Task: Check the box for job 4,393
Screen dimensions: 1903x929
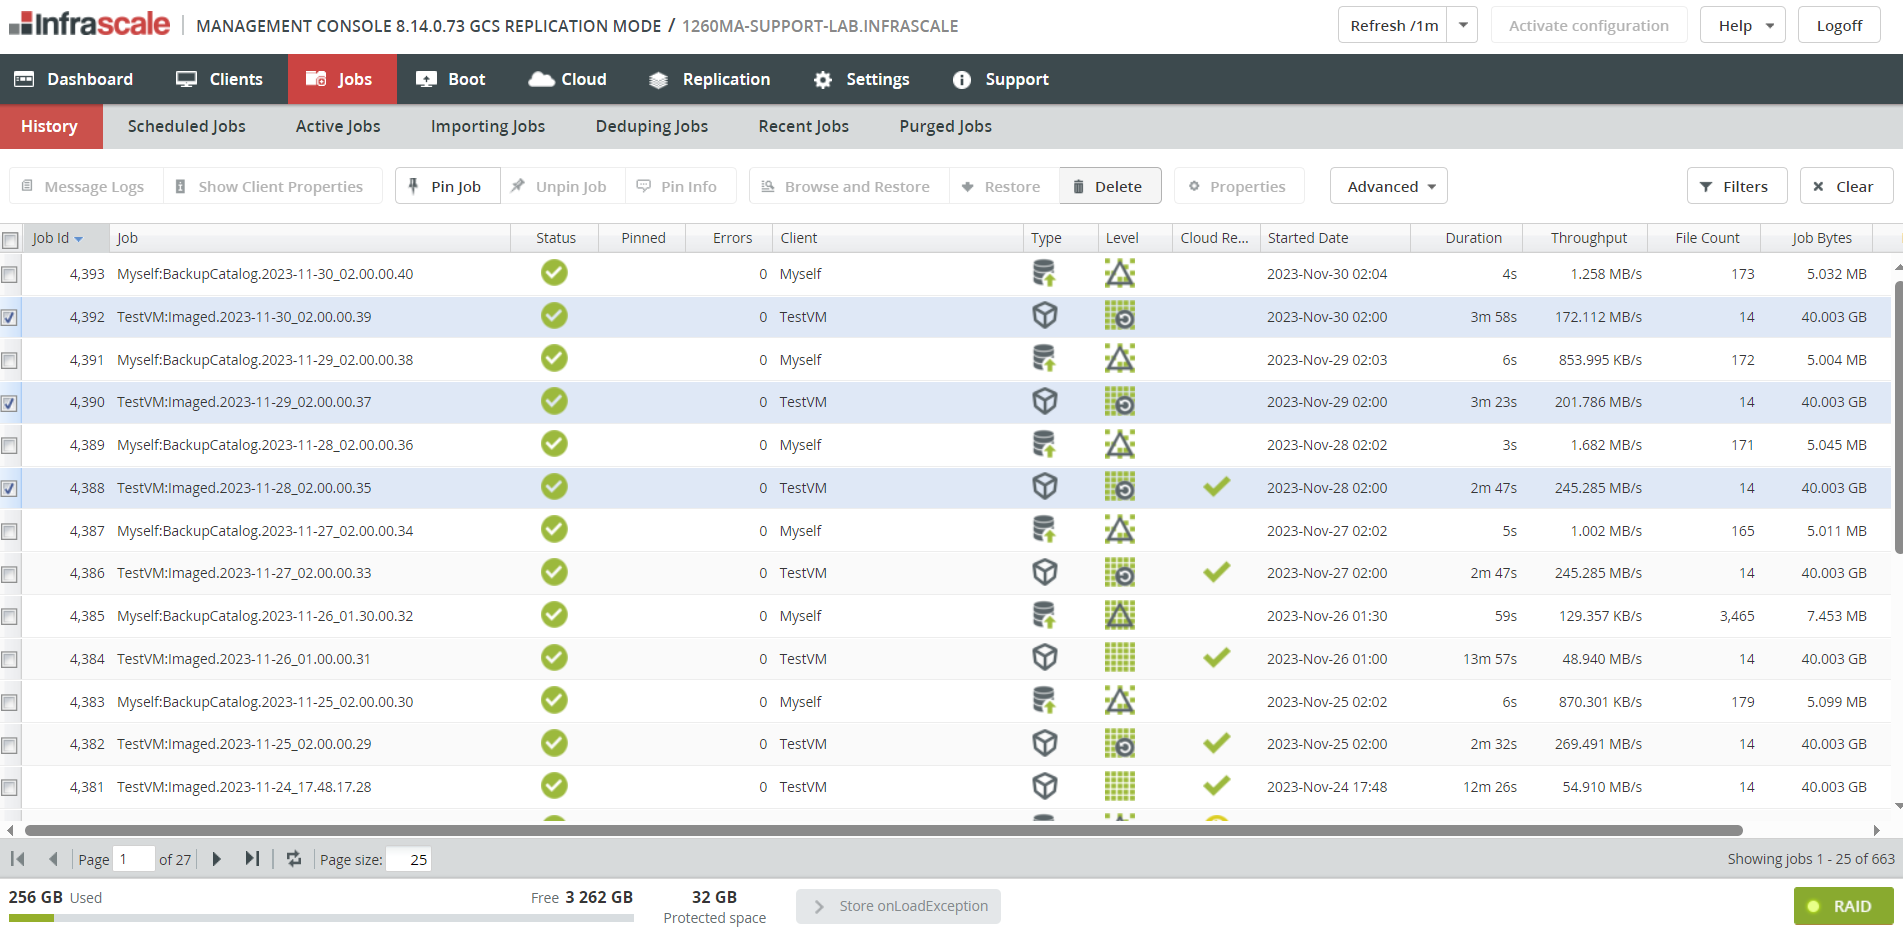Action: click(x=9, y=274)
